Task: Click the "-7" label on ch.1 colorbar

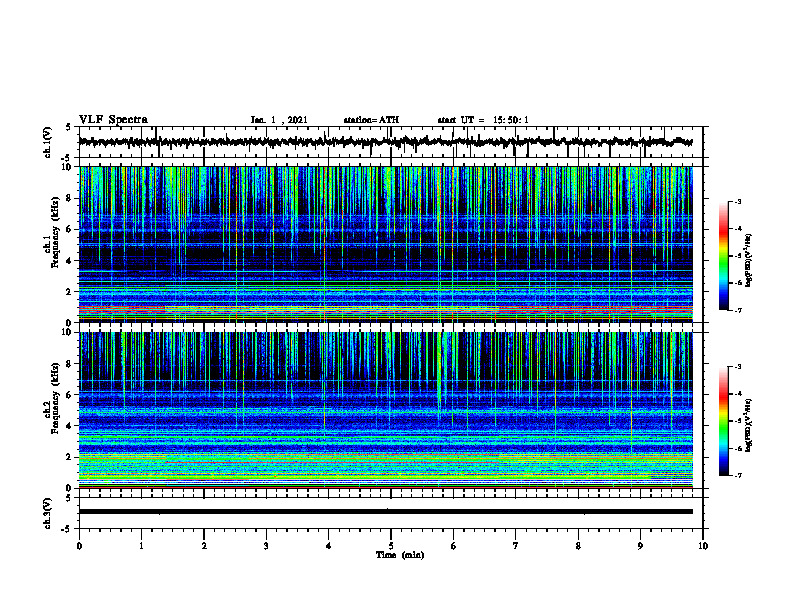Action: 737,310
